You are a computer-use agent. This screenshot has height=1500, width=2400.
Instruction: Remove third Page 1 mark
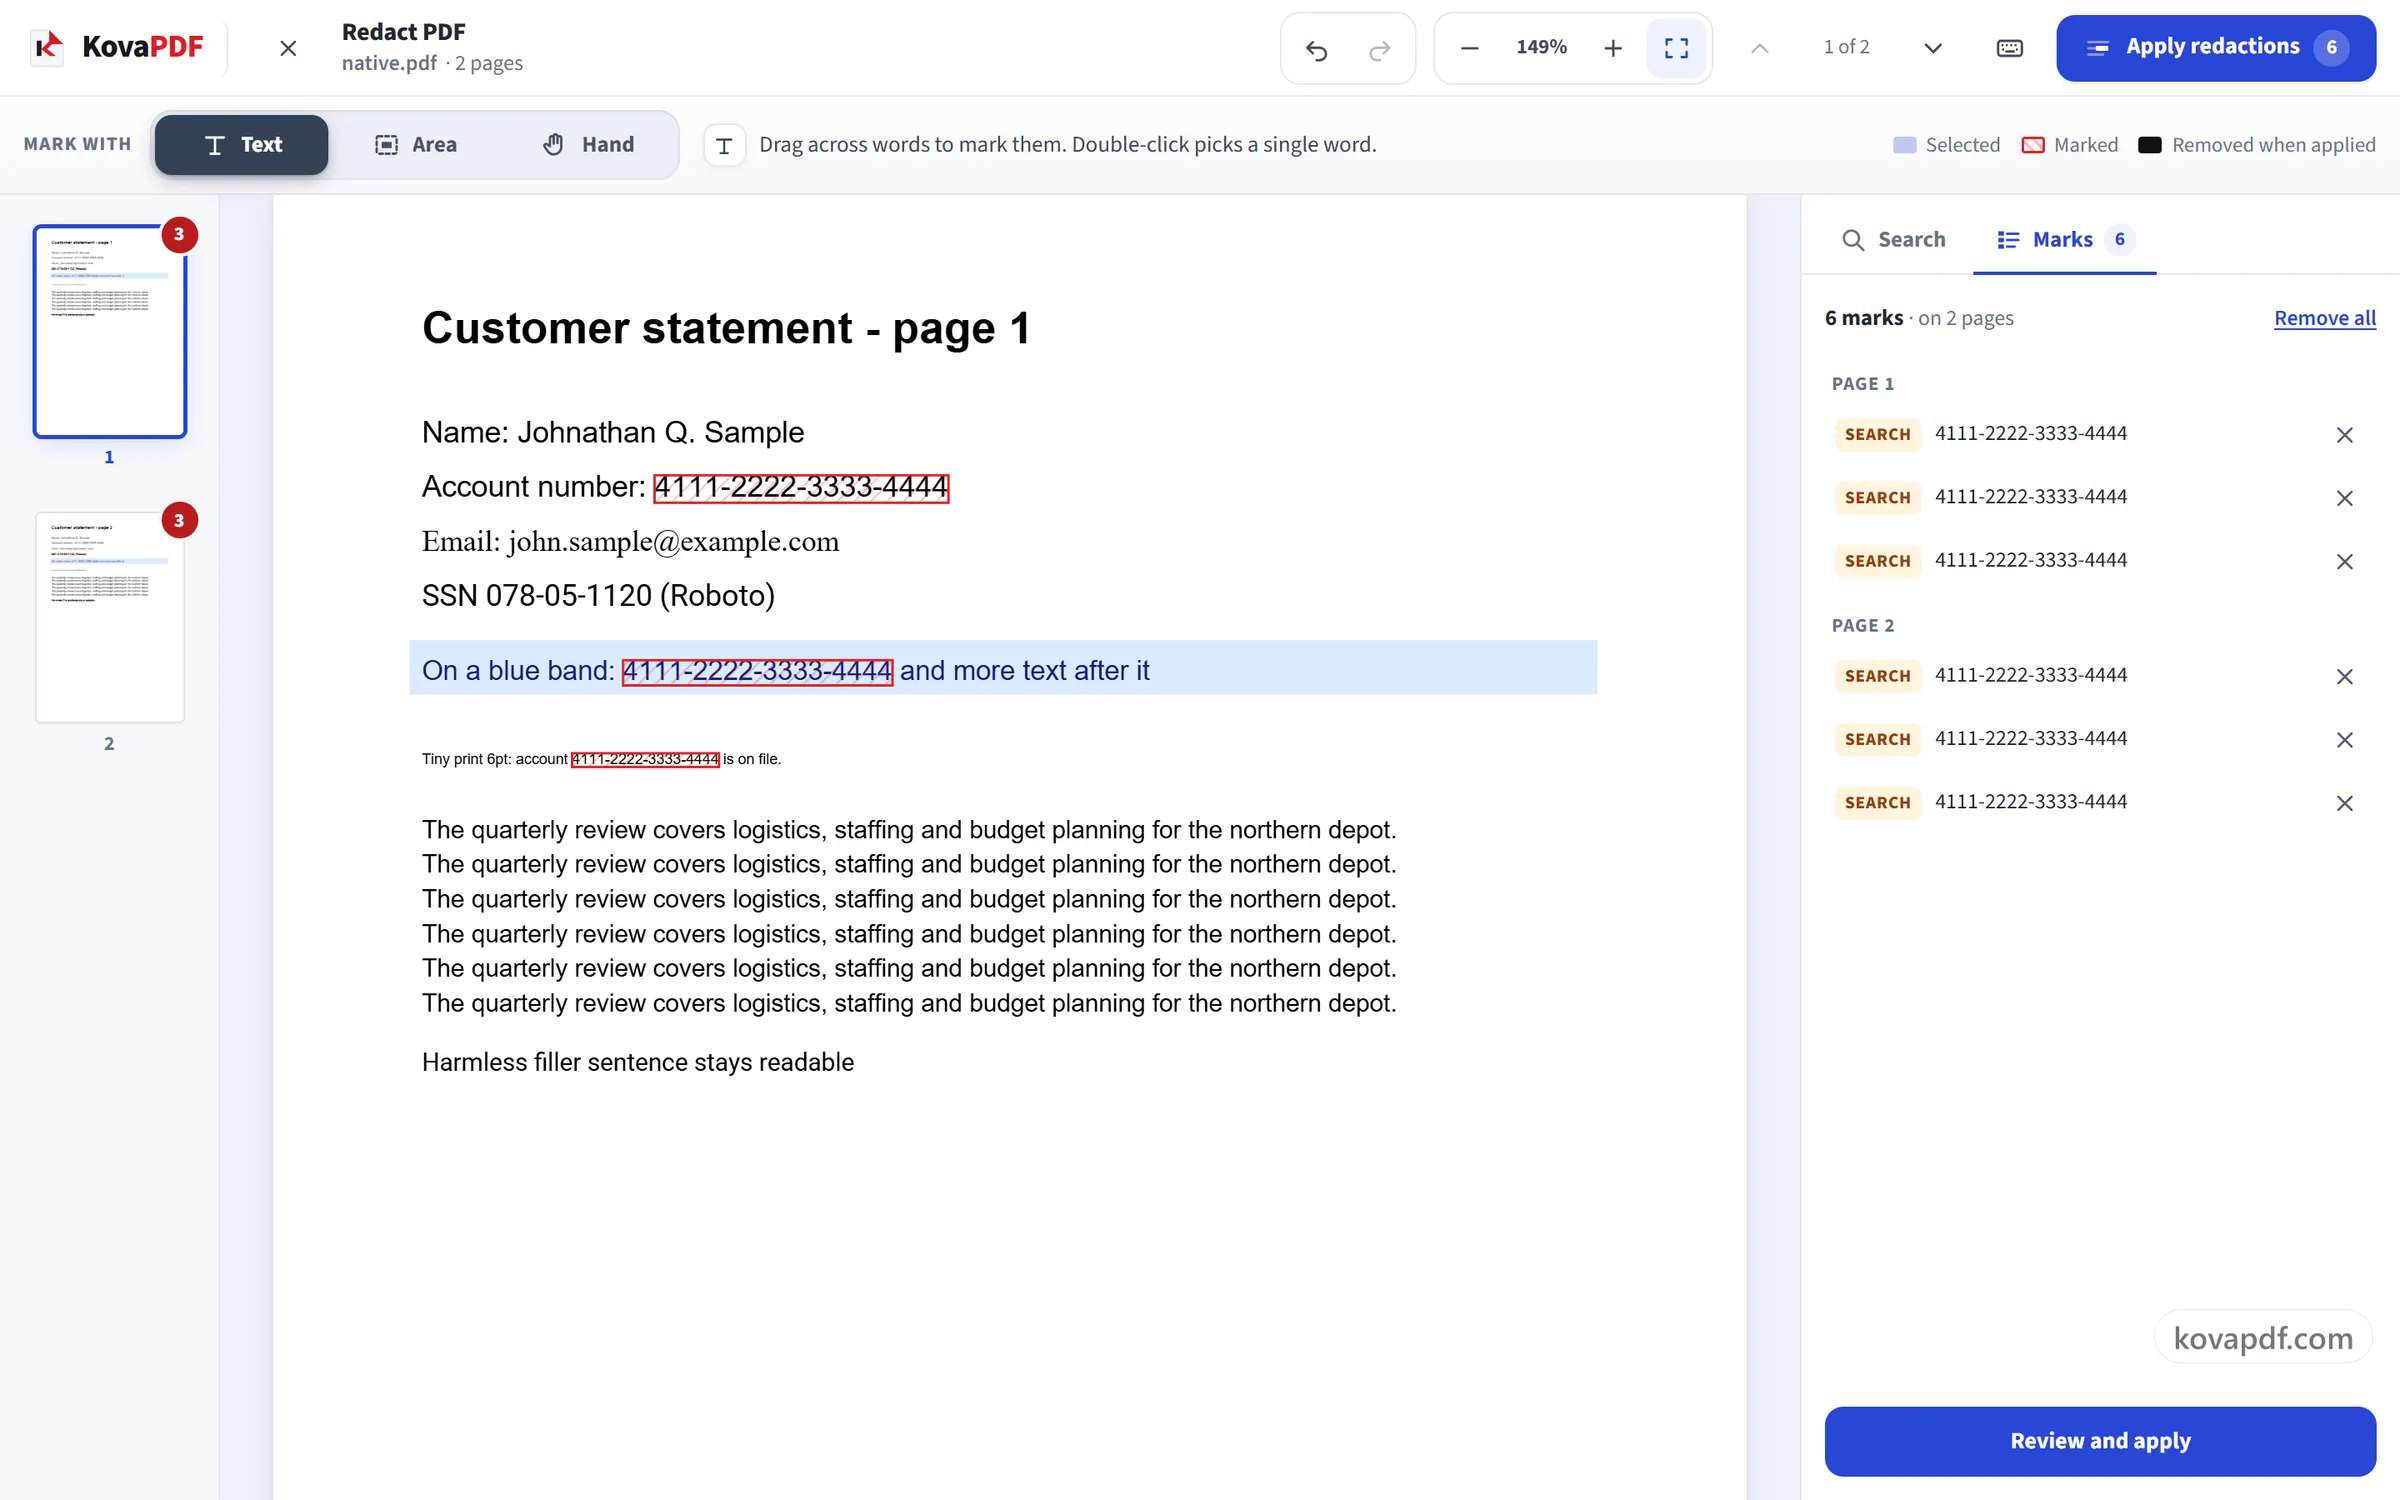2344,562
